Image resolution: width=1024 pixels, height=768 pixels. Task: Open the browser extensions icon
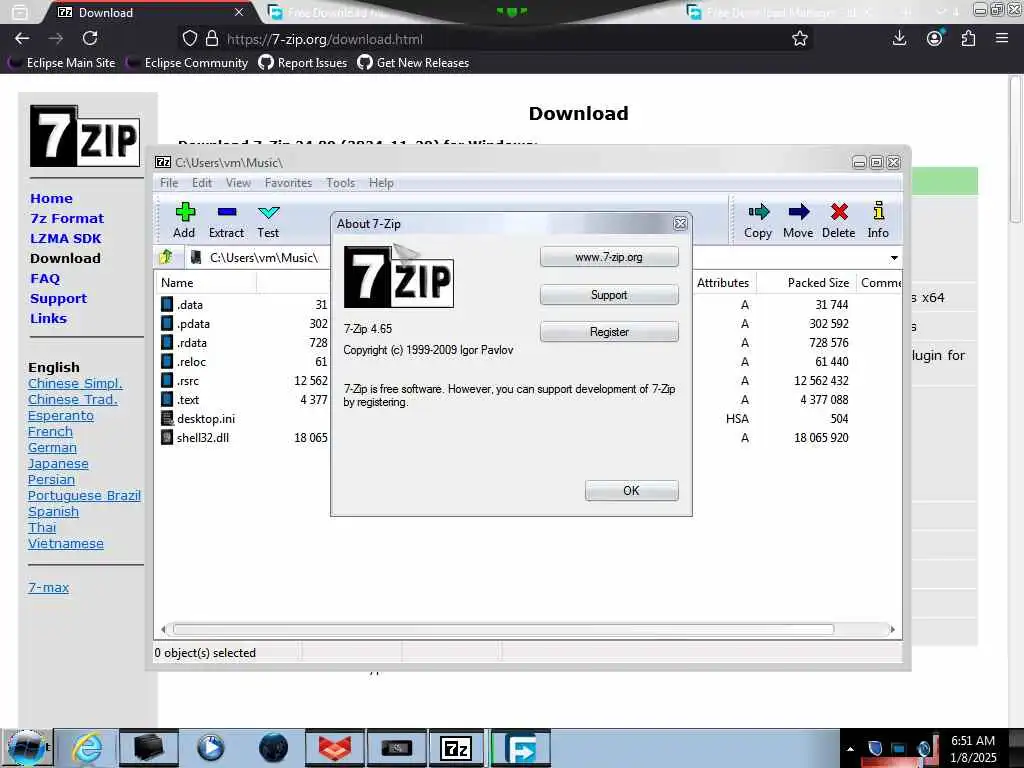coord(968,39)
